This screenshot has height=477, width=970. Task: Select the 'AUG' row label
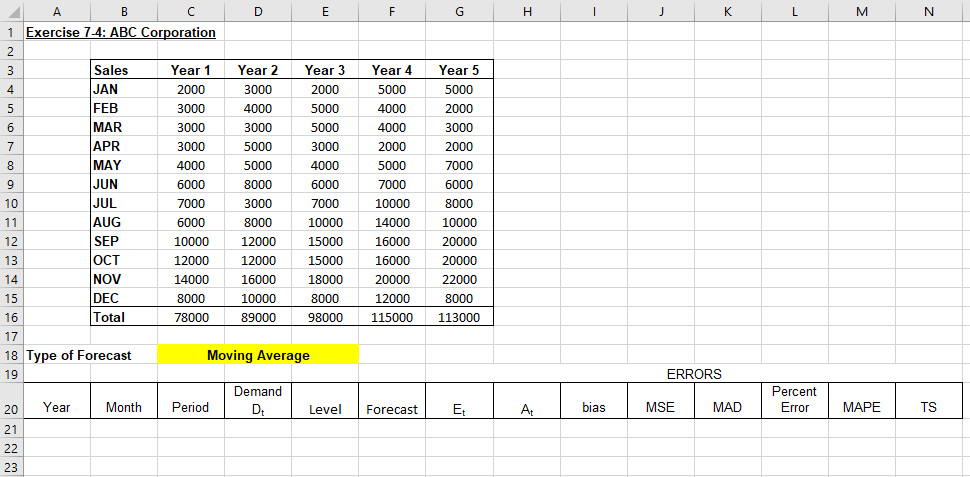click(124, 222)
